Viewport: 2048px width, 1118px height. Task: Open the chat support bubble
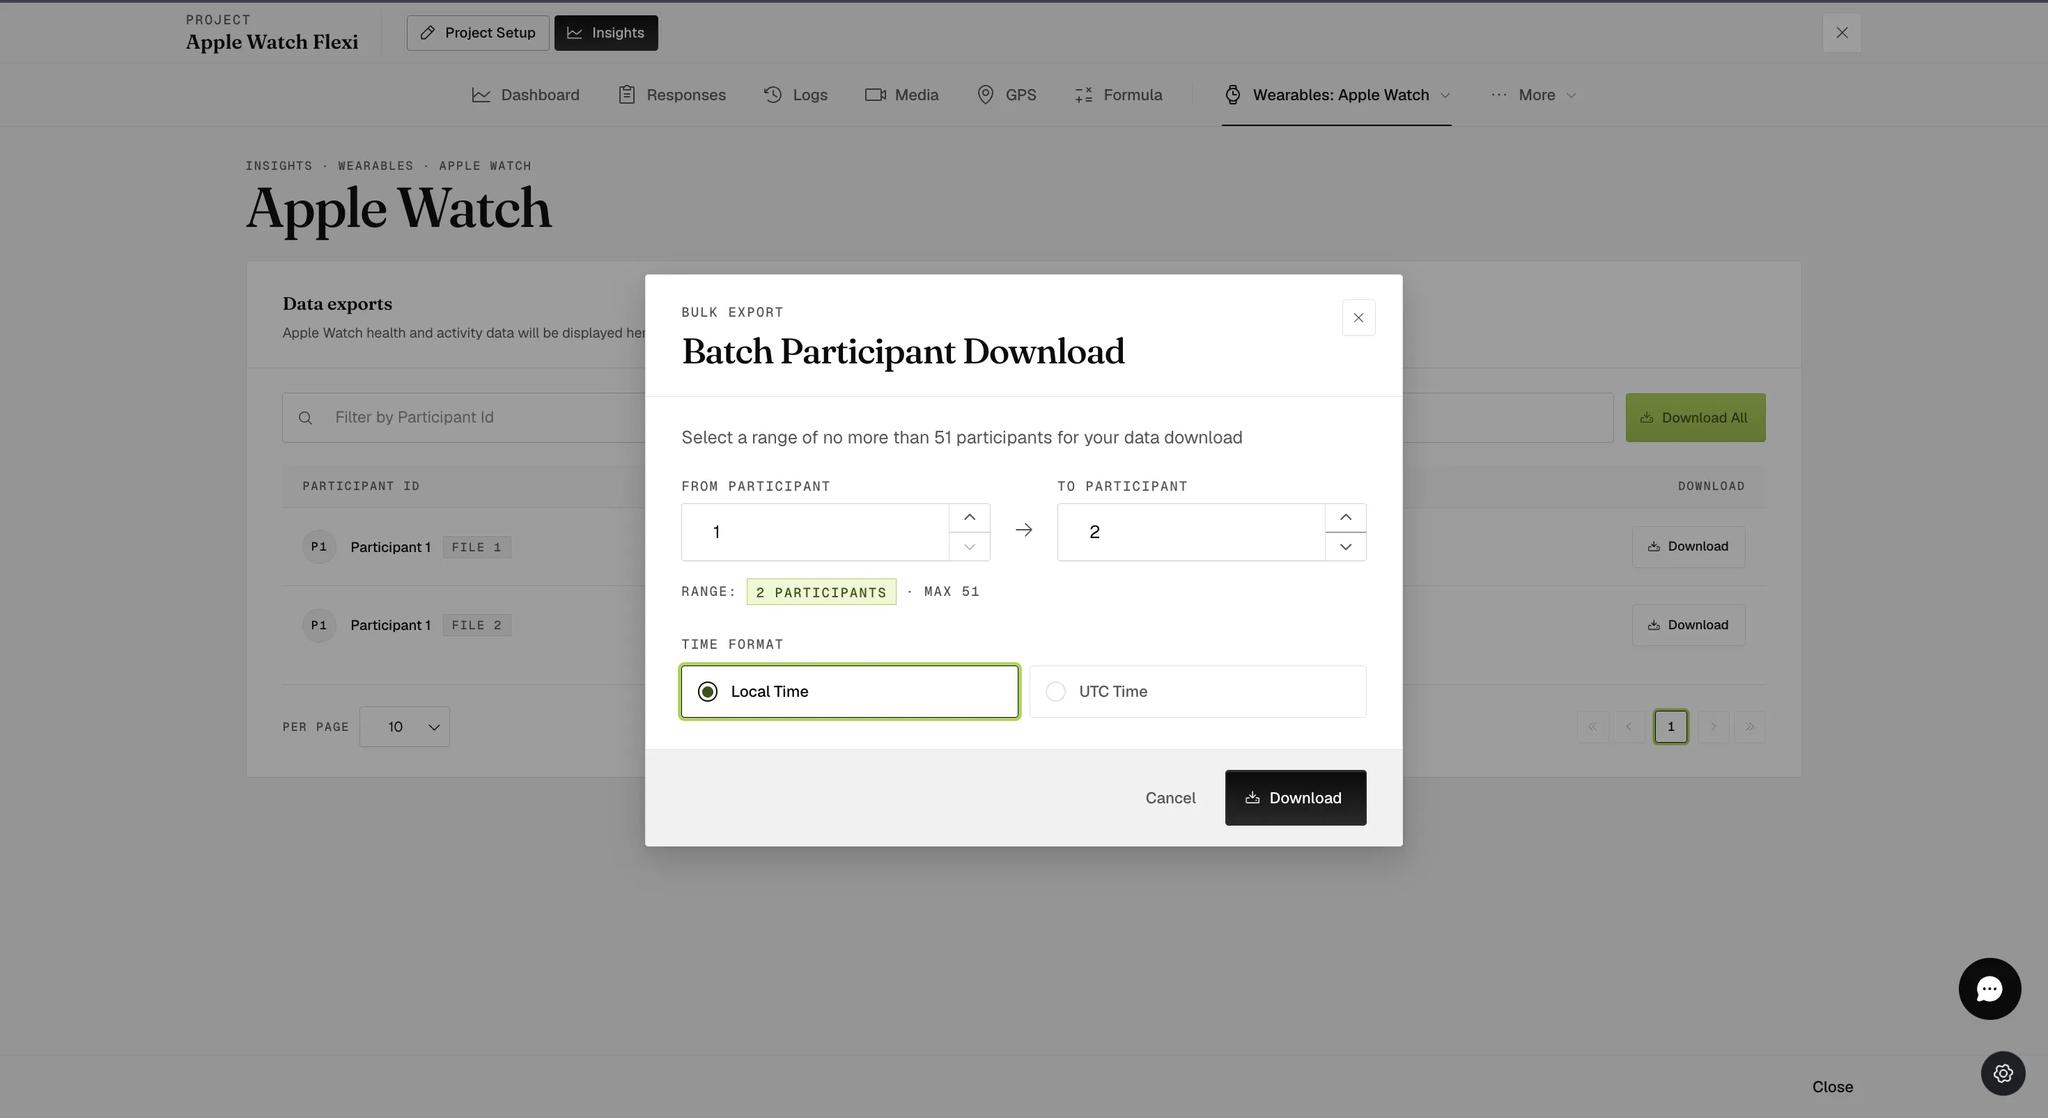[x=1989, y=989]
